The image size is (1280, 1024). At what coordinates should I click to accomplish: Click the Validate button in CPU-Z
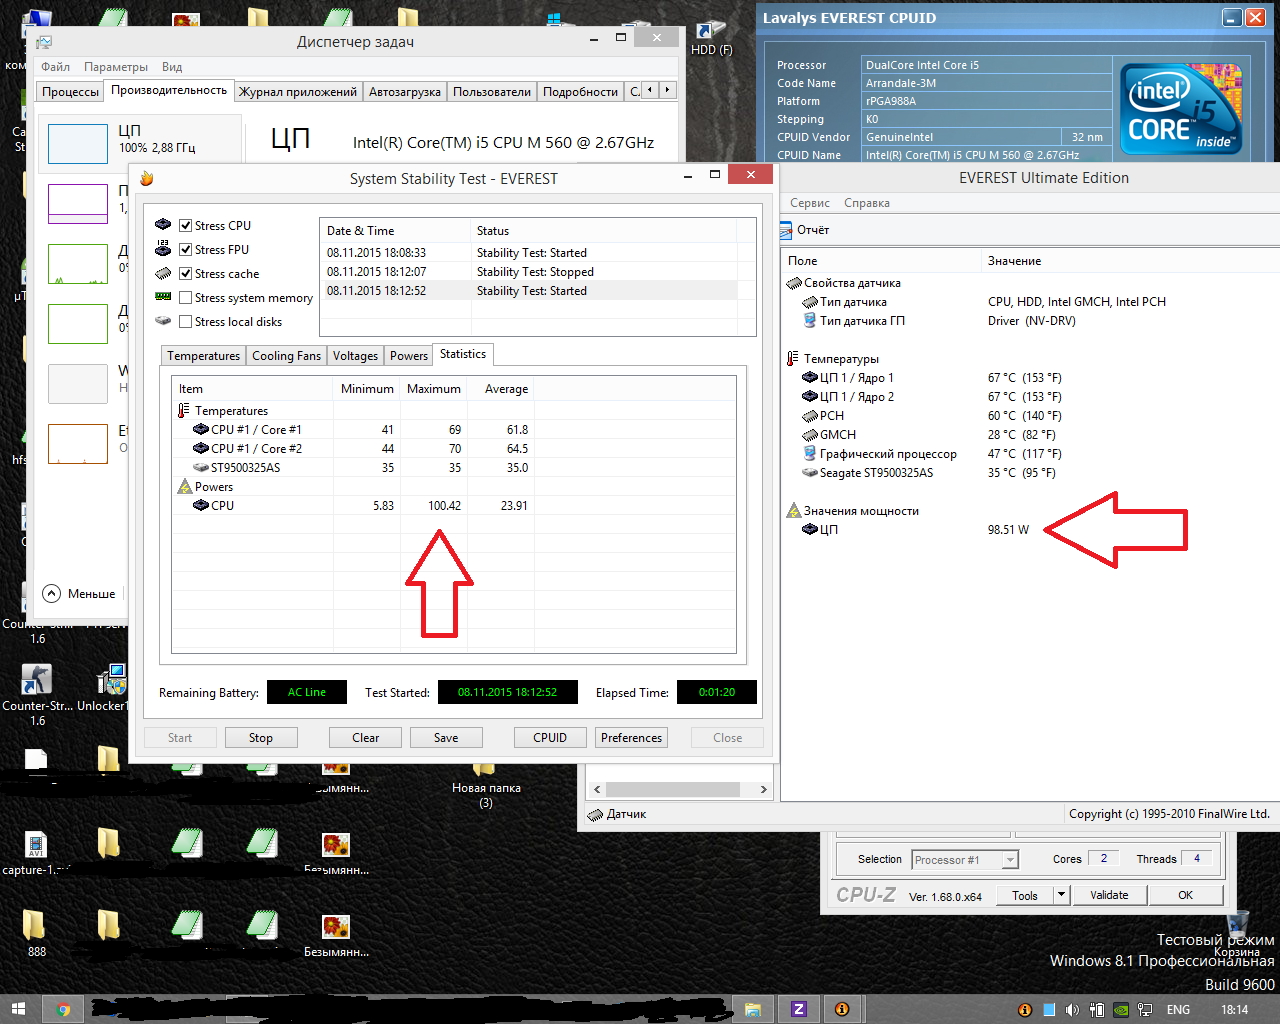click(x=1109, y=895)
